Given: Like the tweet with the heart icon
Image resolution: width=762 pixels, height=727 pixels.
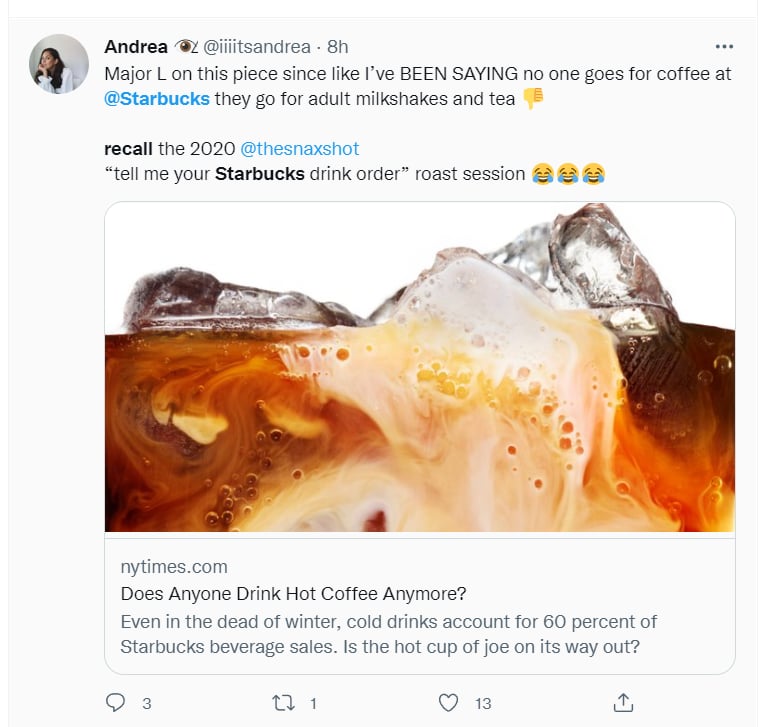Looking at the screenshot, I should [x=448, y=703].
